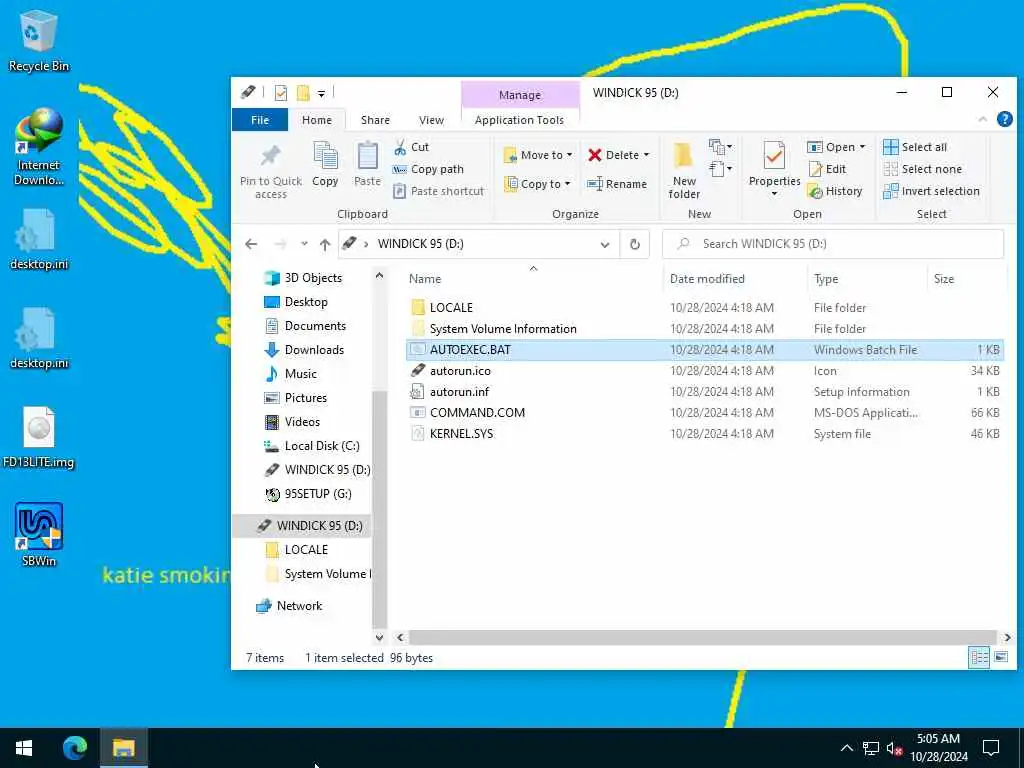Go Up one folder level

click(x=325, y=244)
